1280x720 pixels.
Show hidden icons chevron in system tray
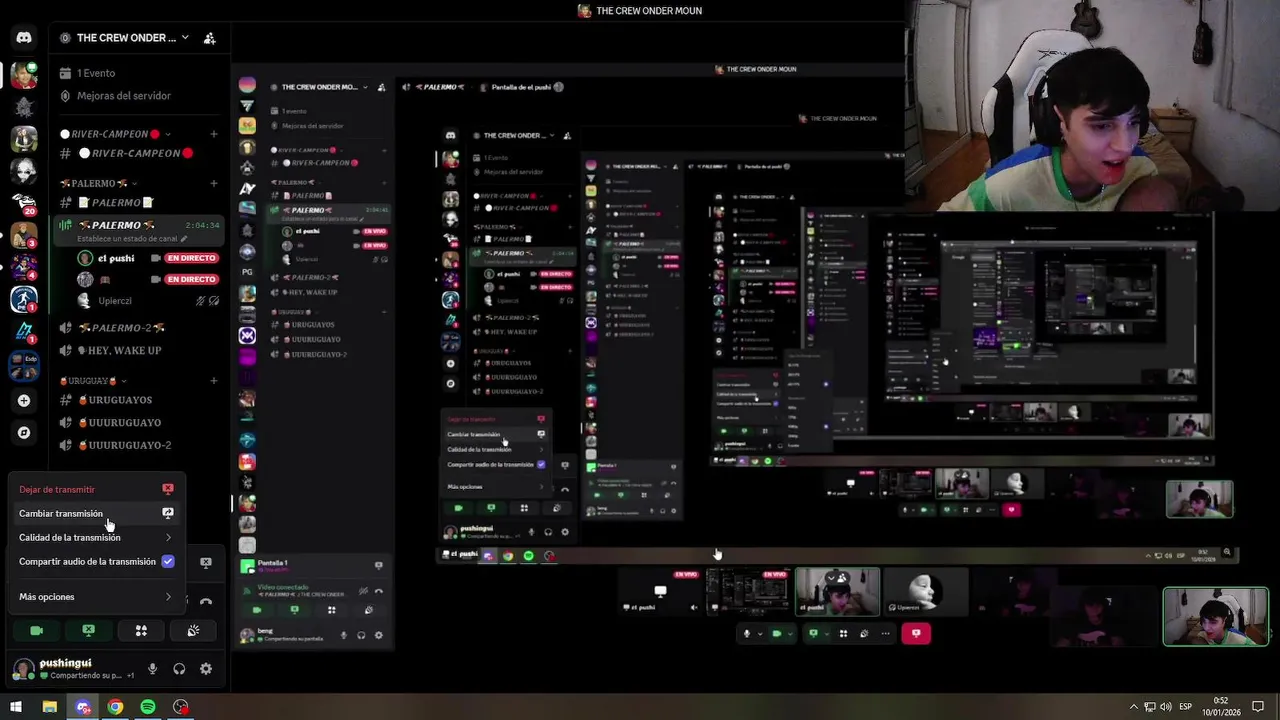(x=1134, y=707)
